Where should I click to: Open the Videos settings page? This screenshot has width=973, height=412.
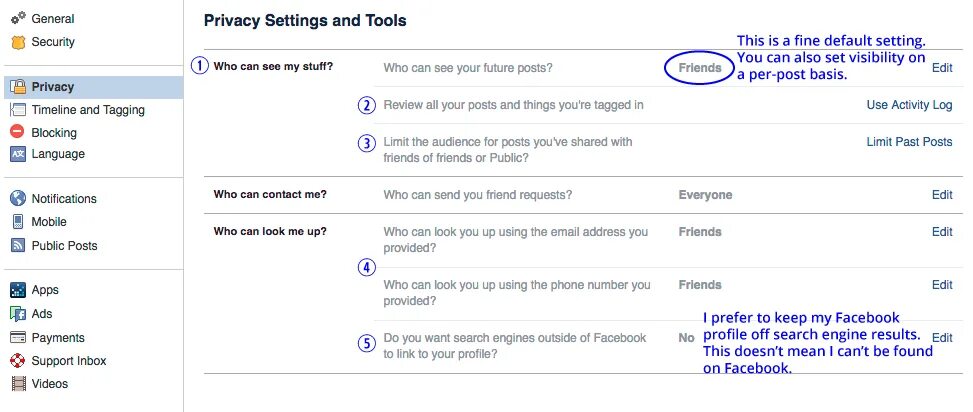coord(50,384)
